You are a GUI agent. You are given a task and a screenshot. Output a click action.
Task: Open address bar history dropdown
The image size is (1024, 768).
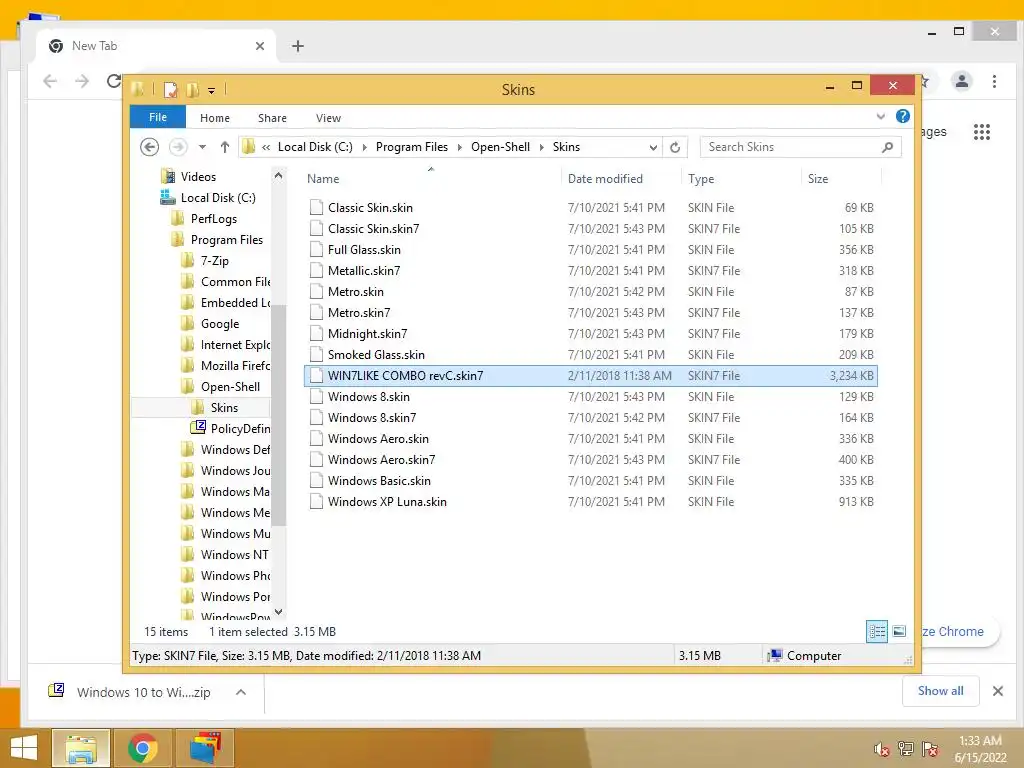pyautogui.click(x=653, y=148)
